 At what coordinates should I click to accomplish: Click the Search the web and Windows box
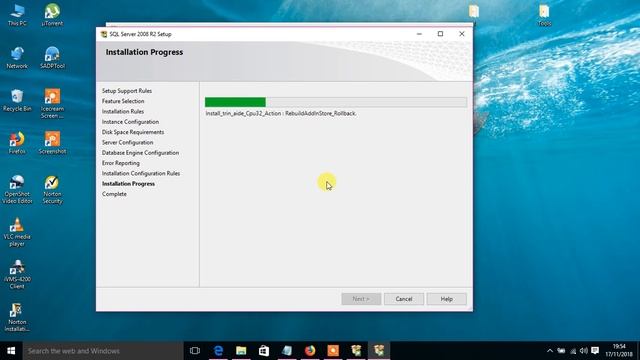point(103,351)
